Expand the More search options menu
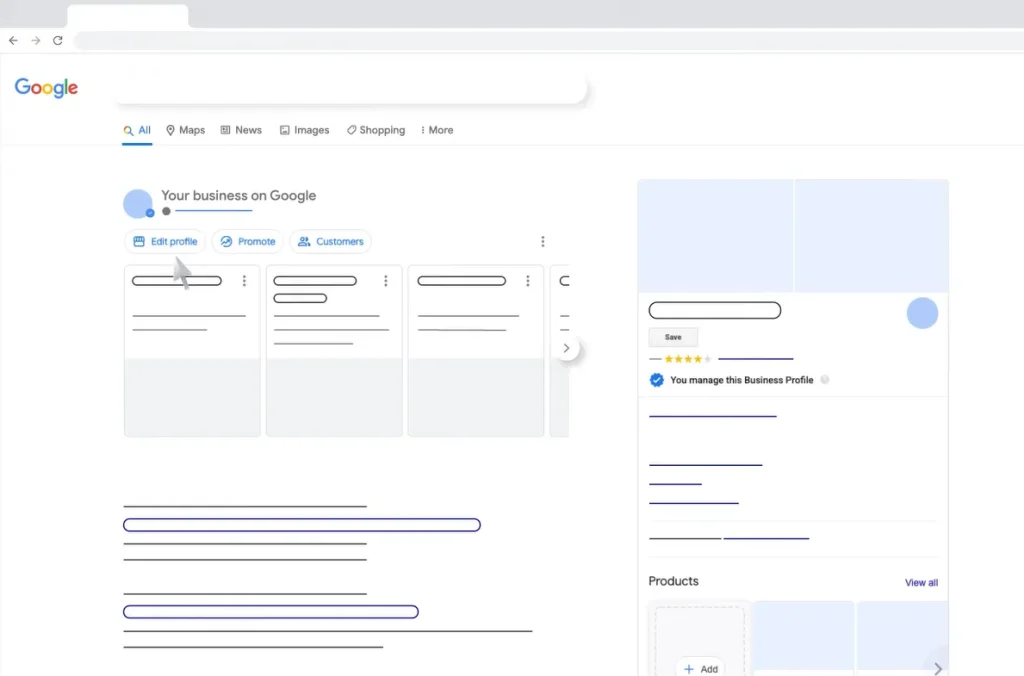The height and width of the screenshot is (676, 1024). (x=437, y=130)
